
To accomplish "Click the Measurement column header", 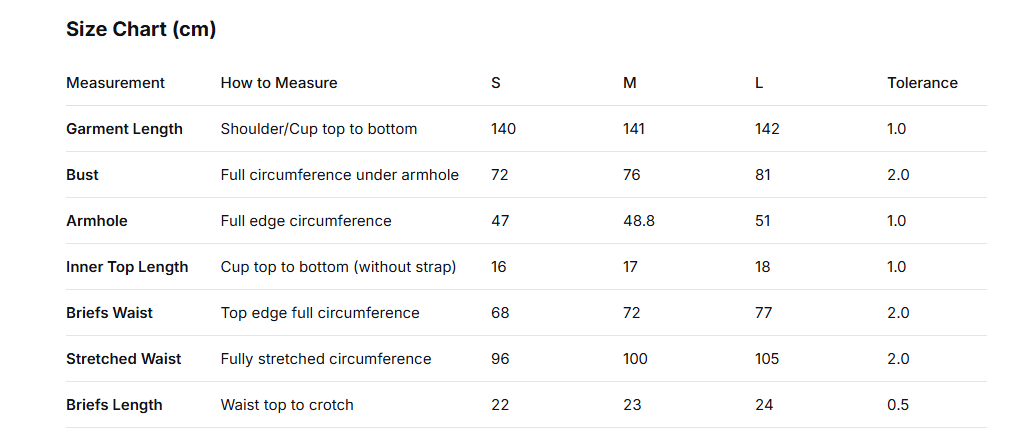I will point(115,83).
